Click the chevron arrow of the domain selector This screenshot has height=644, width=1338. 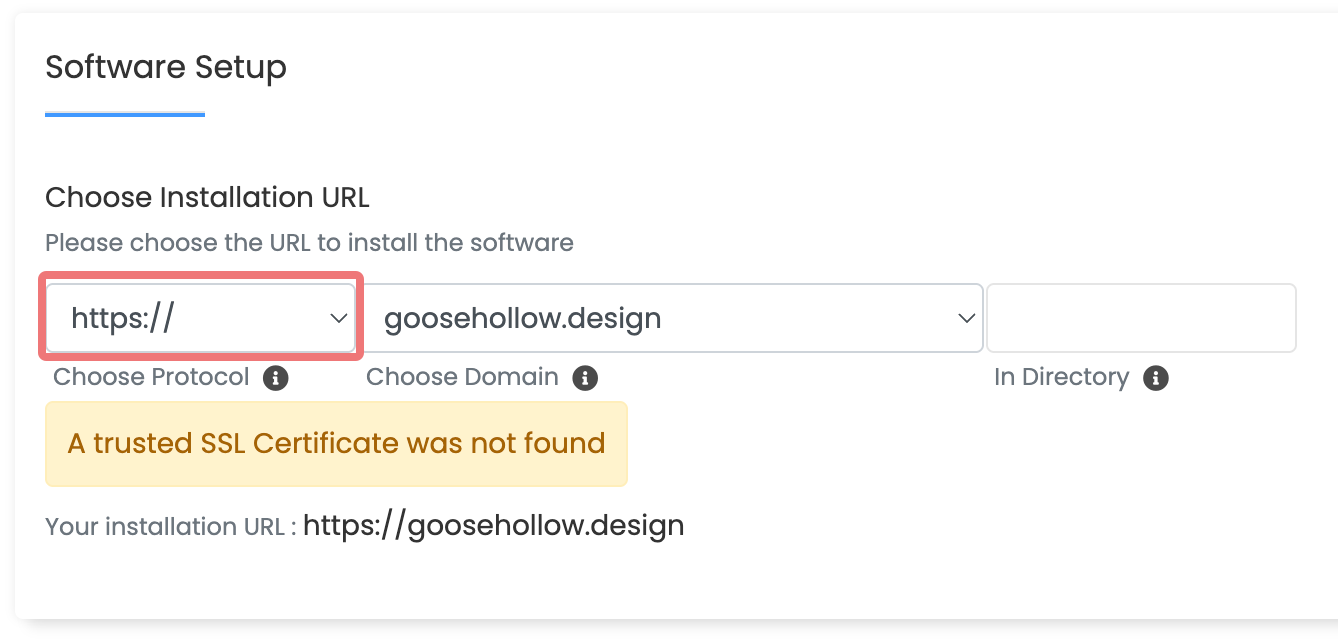click(966, 318)
